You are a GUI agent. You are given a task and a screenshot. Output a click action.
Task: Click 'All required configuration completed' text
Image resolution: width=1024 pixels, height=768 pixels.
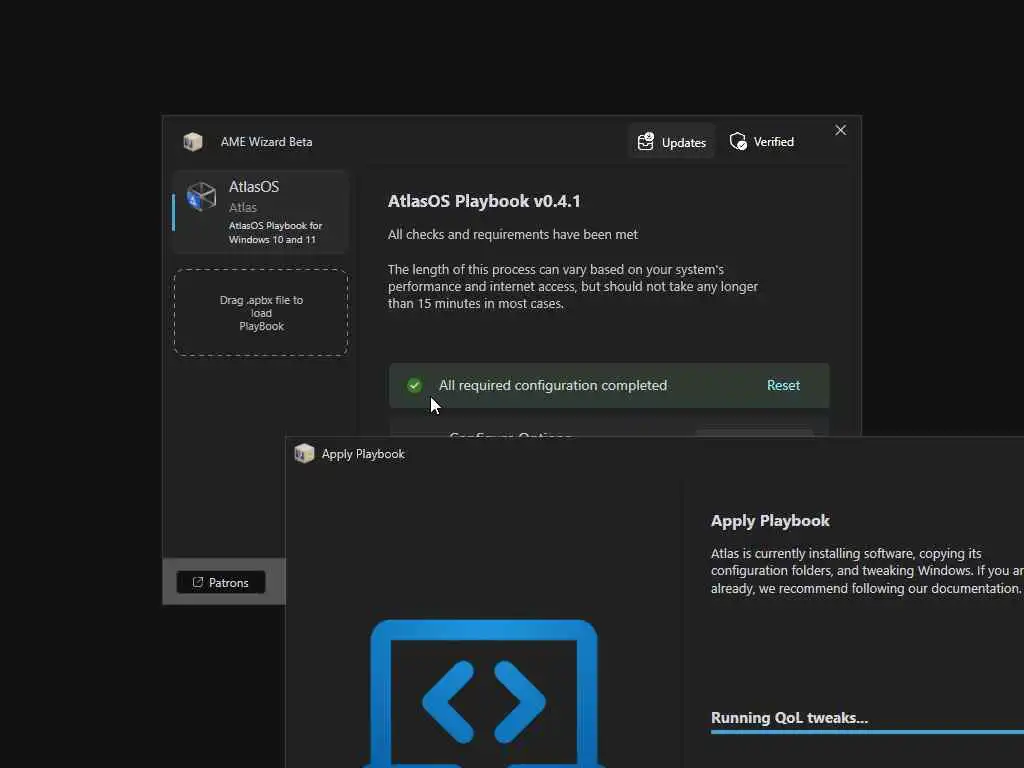(x=552, y=385)
